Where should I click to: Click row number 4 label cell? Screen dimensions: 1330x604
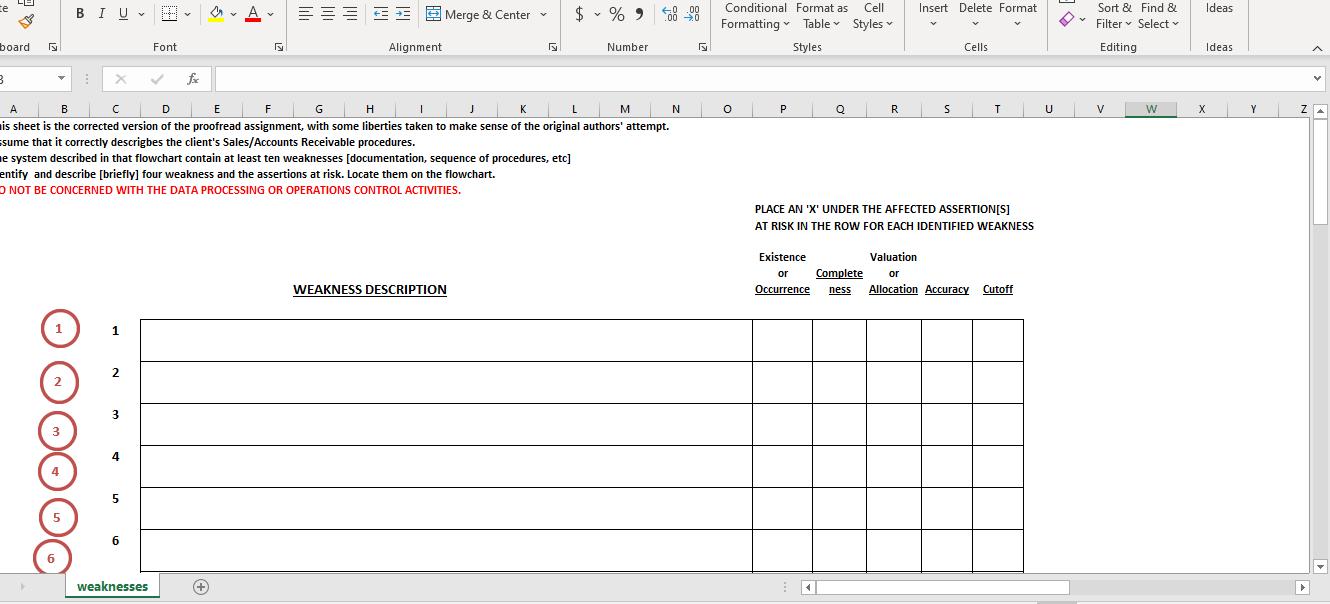pyautogui.click(x=115, y=456)
